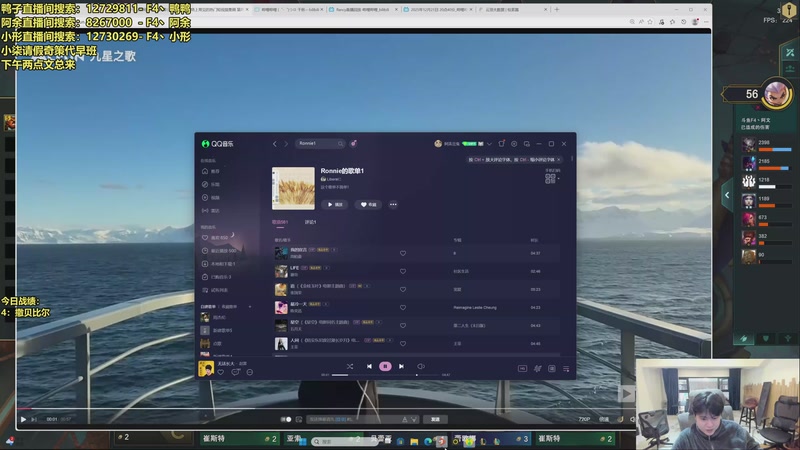Image resolution: width=800 pixels, height=450 pixels.
Task: Select the song LIFE in the list
Action: click(416, 271)
